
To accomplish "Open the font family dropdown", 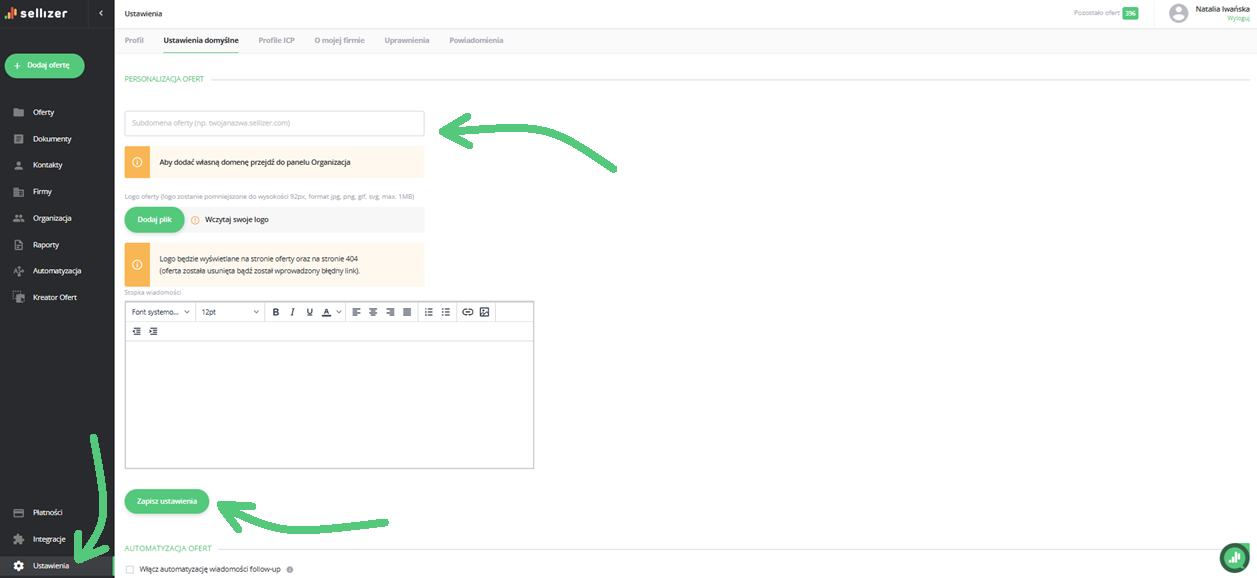I will pos(160,312).
